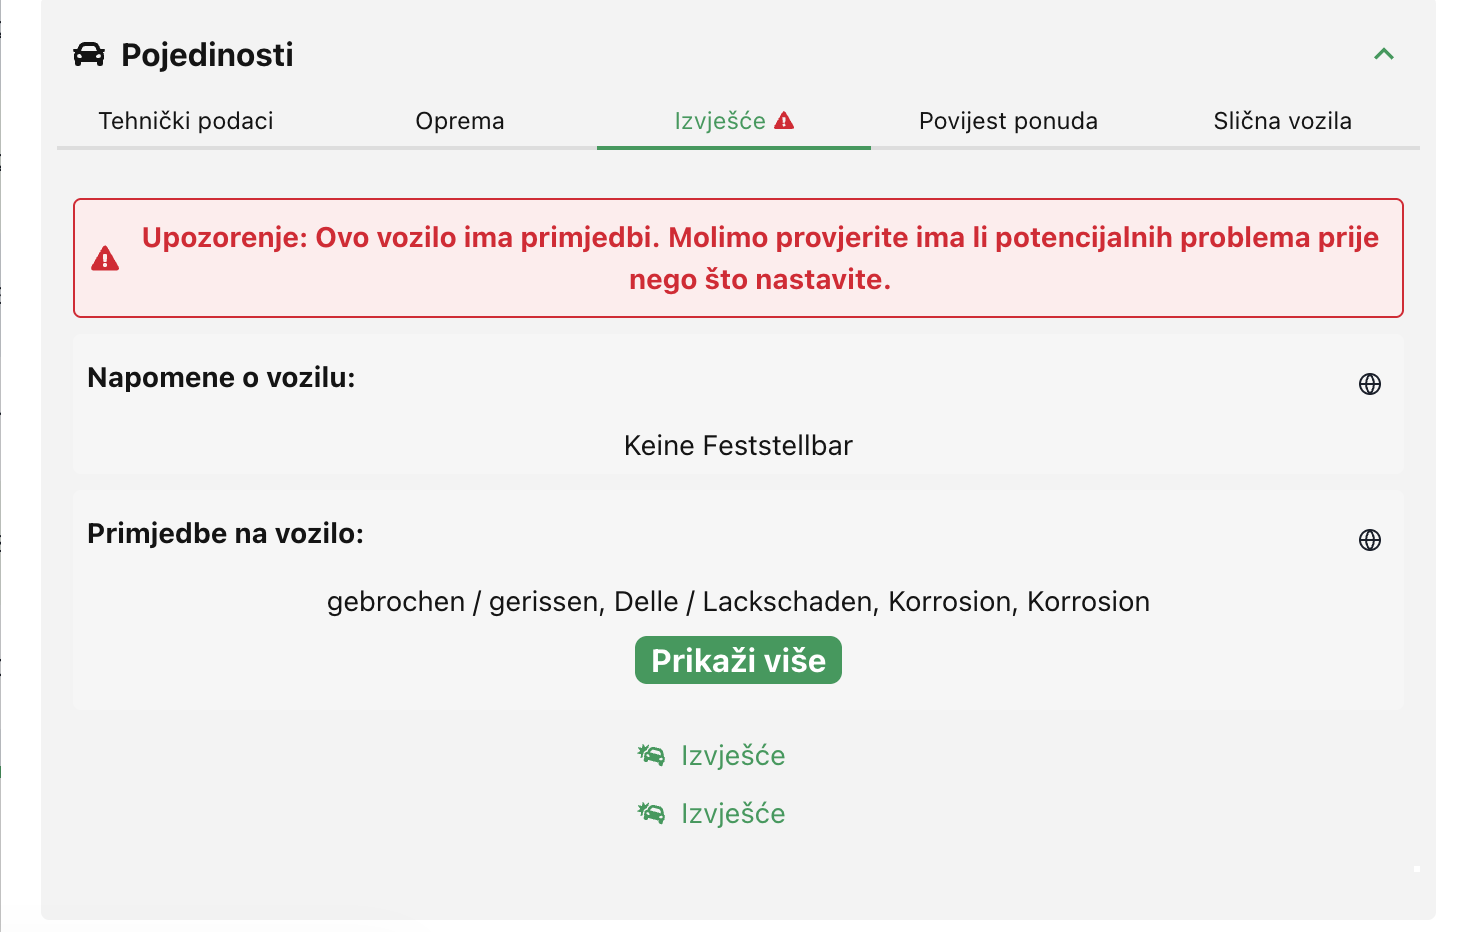This screenshot has height=932, width=1460.
Task: Select the Slična vozila tab
Action: [x=1282, y=121]
